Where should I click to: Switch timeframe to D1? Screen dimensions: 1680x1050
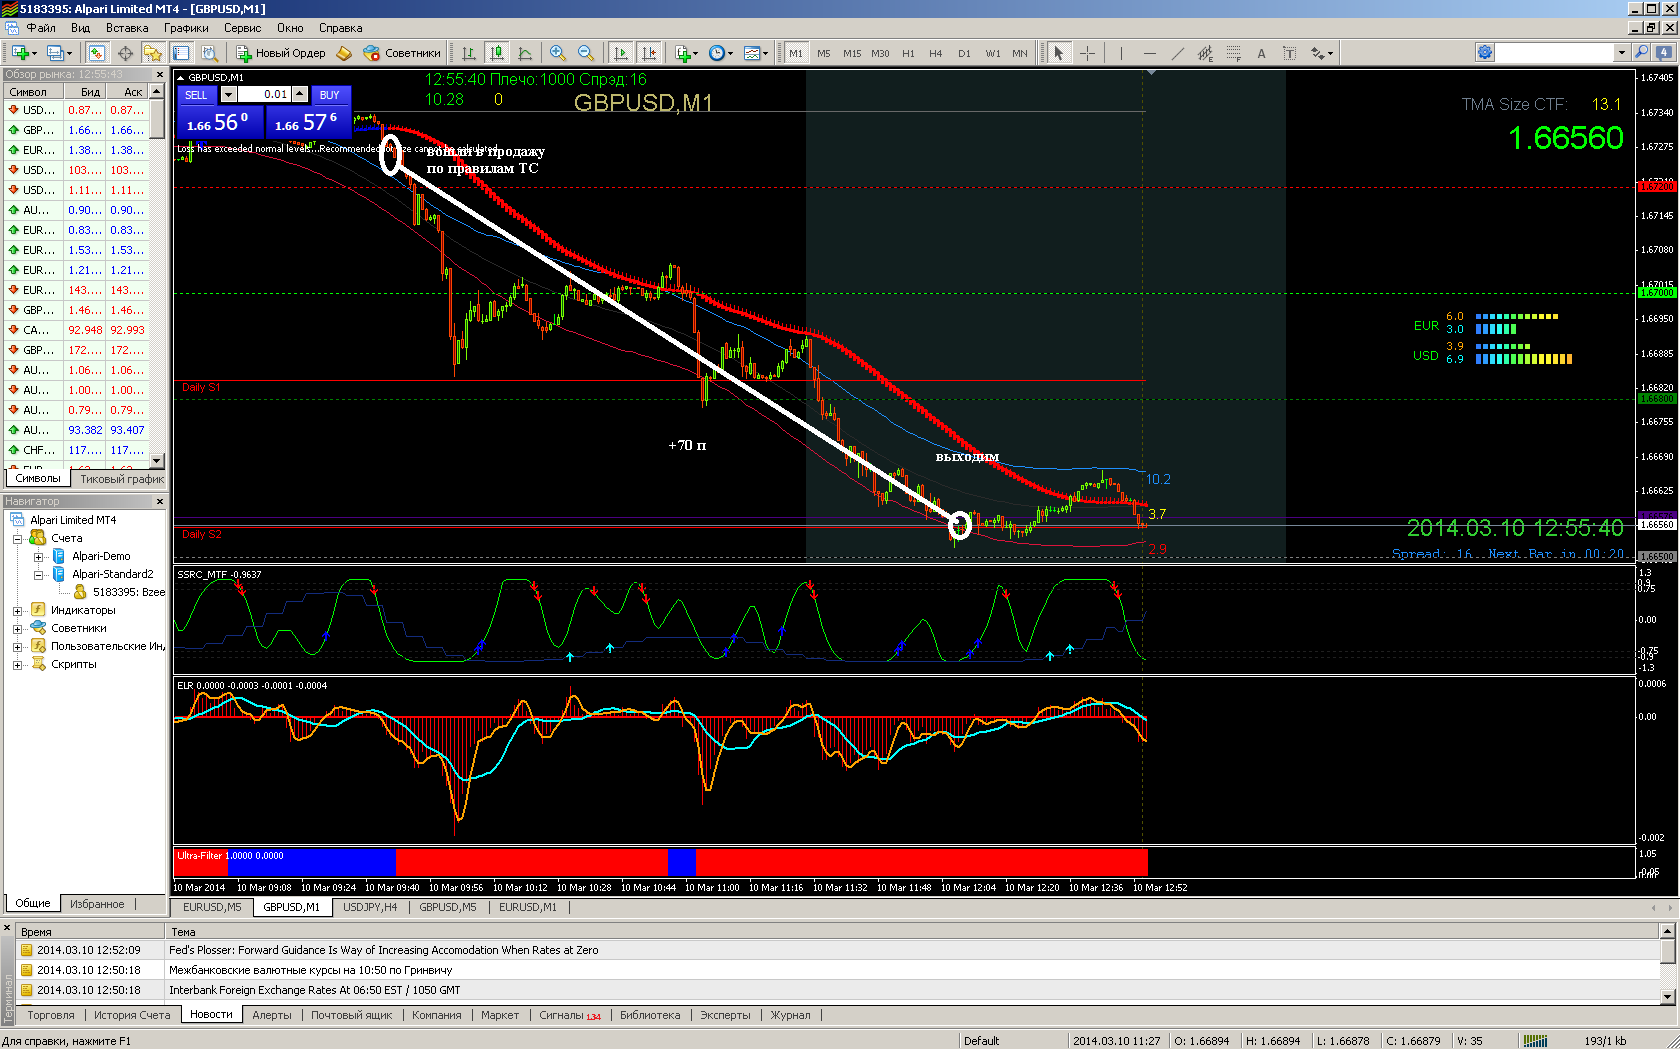click(x=964, y=53)
